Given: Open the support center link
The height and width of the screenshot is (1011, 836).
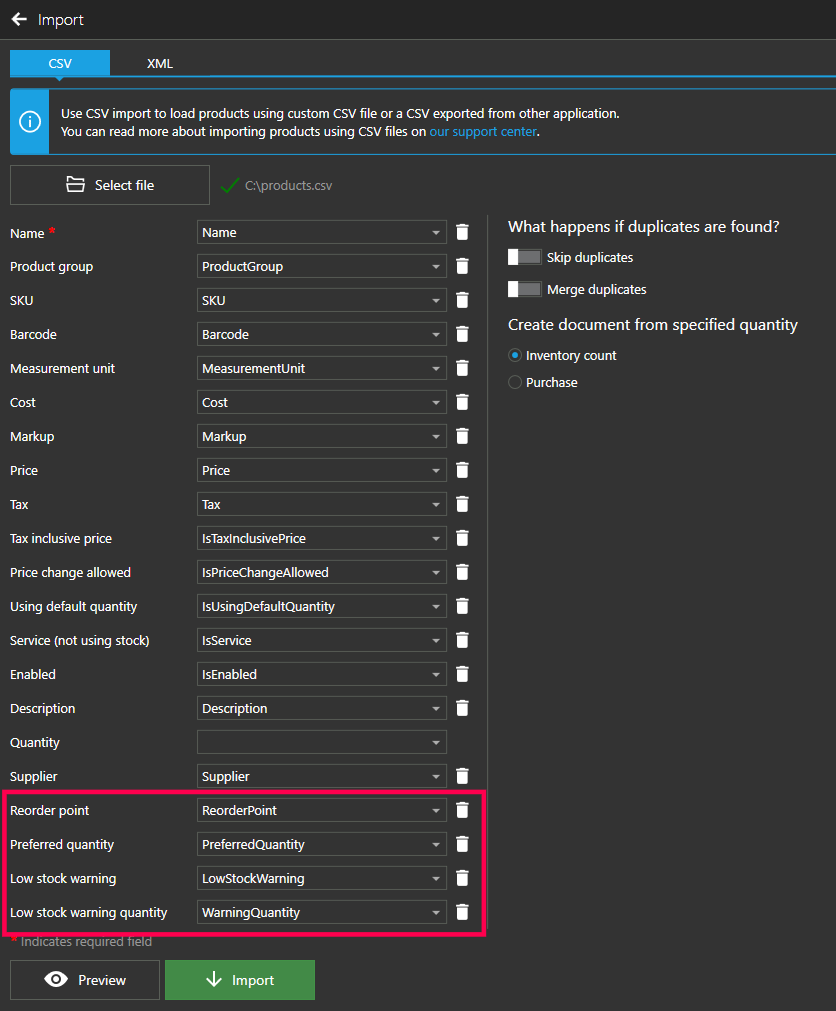Looking at the screenshot, I should pos(483,131).
